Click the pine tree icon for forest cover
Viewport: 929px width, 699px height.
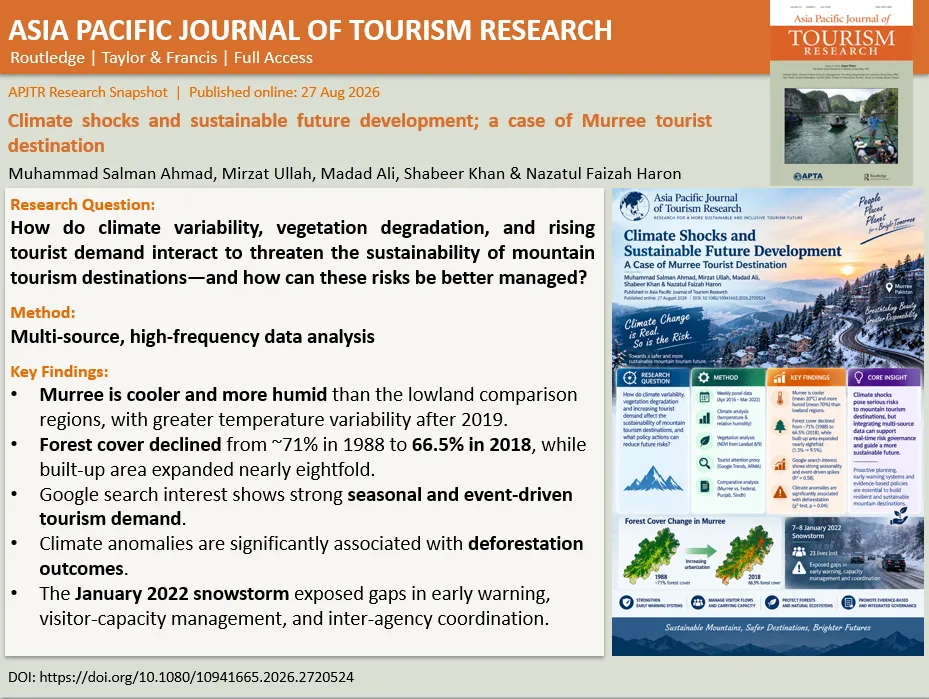tap(780, 425)
